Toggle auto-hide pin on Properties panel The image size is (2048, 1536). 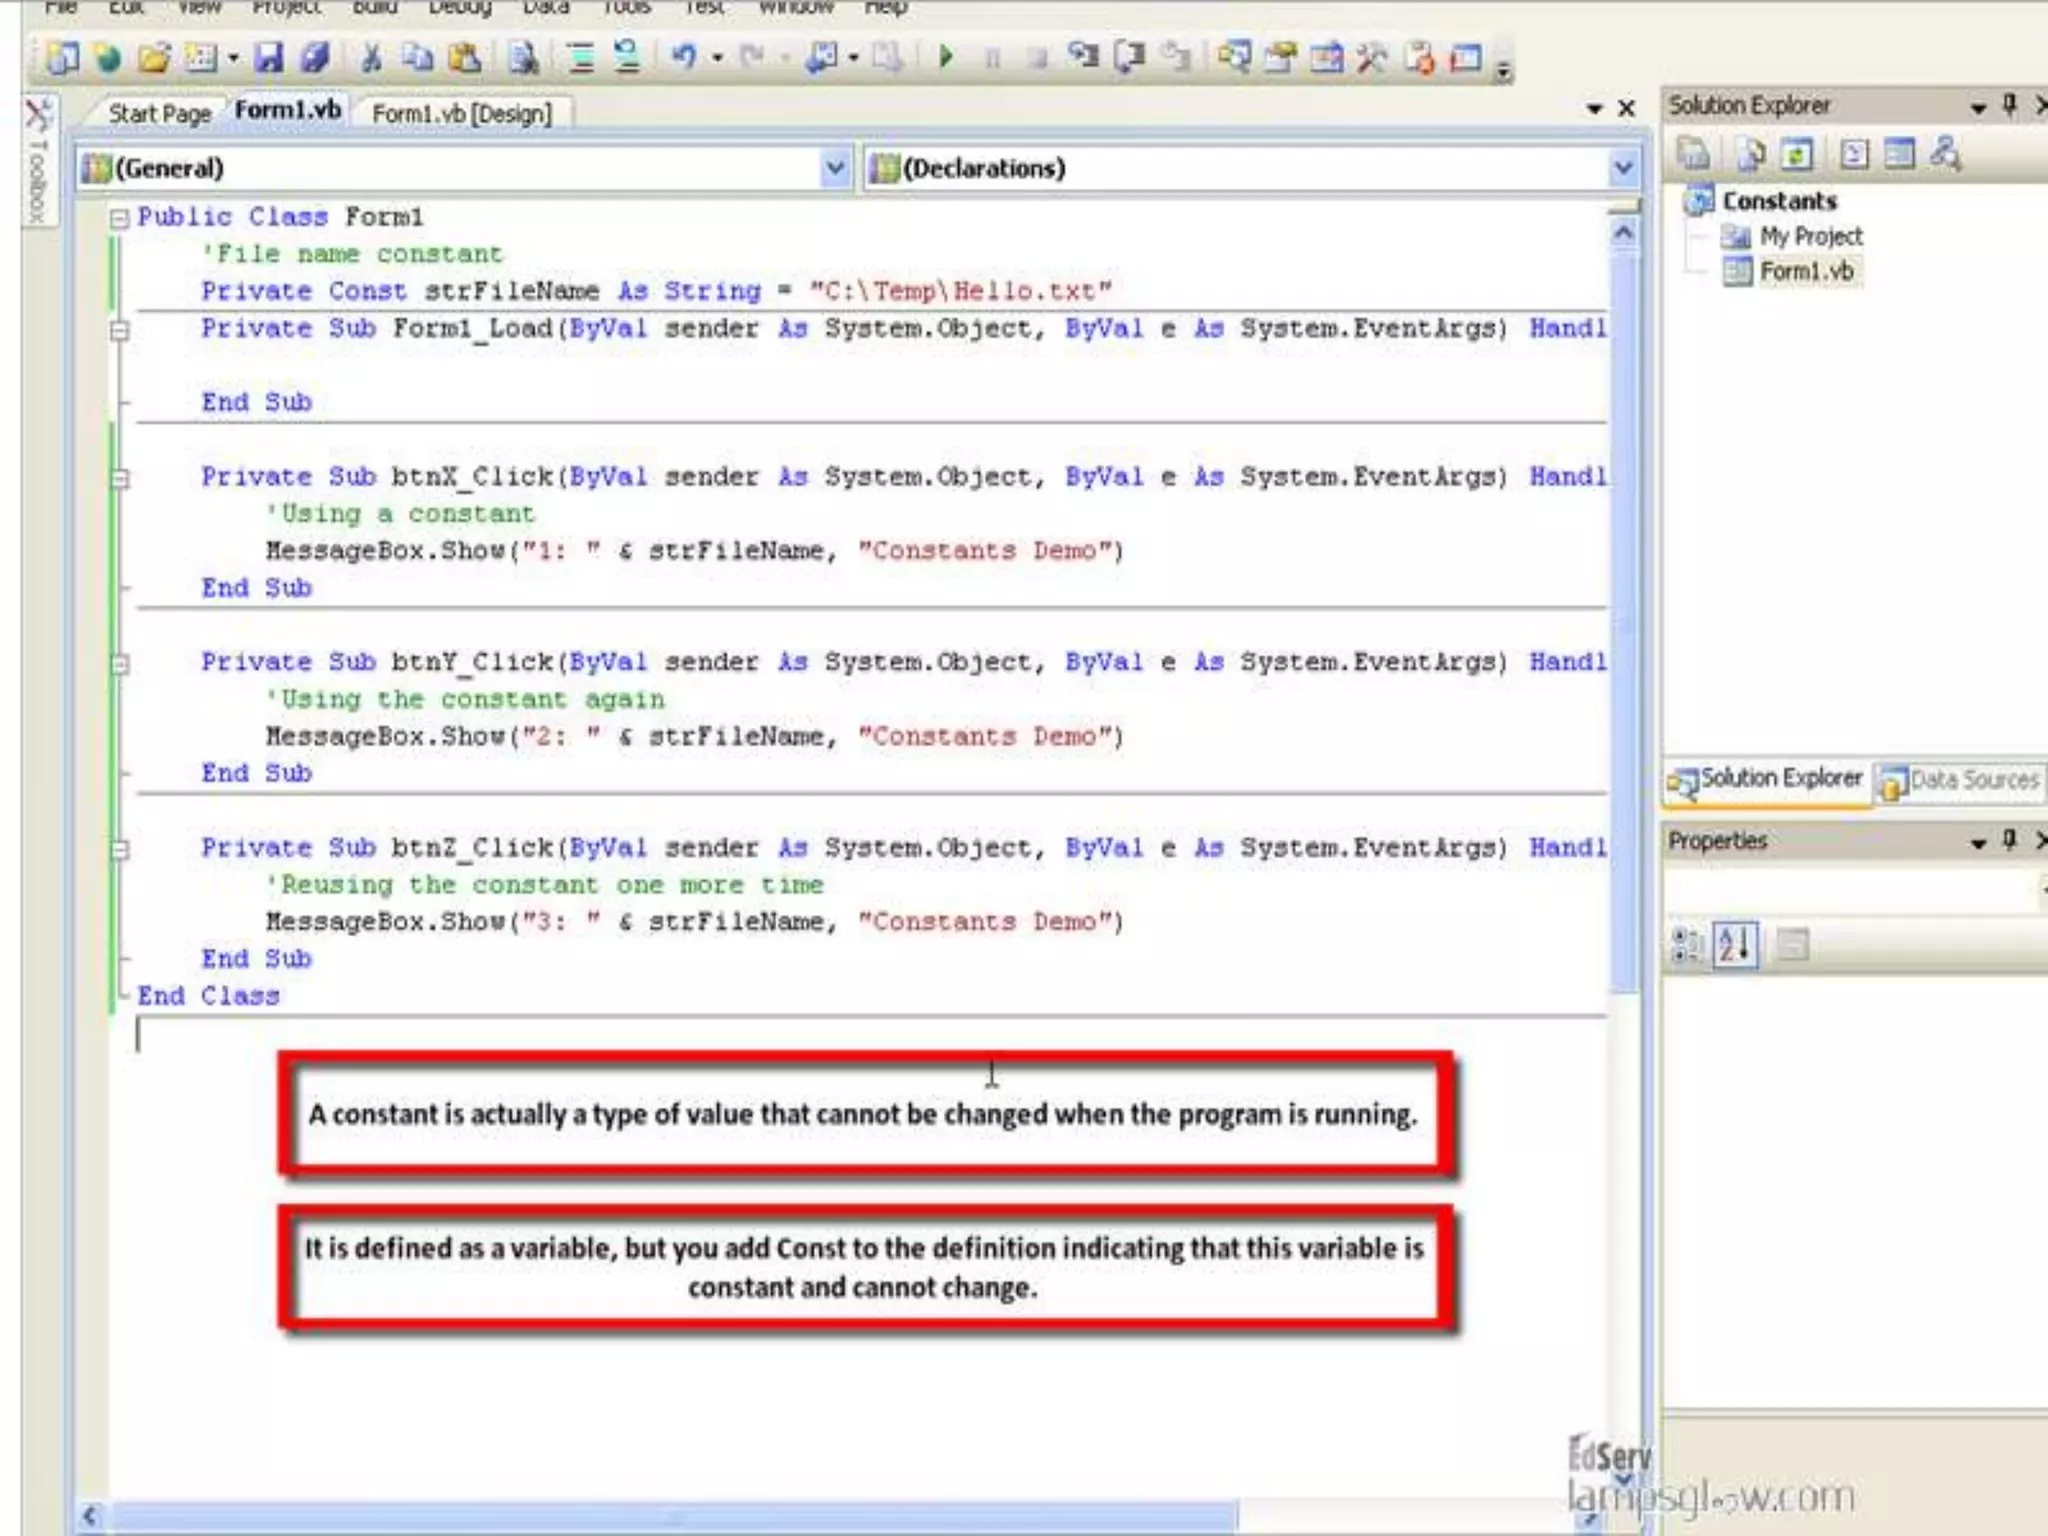(2010, 840)
